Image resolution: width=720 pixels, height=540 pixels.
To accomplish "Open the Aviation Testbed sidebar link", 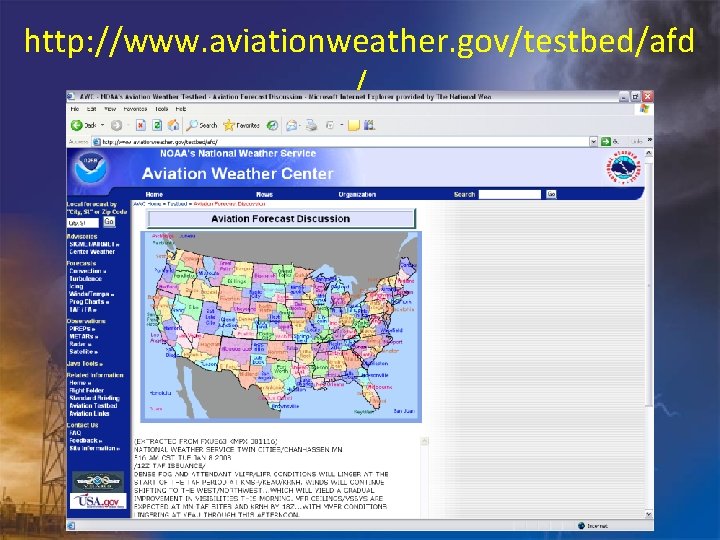I will [93, 406].
